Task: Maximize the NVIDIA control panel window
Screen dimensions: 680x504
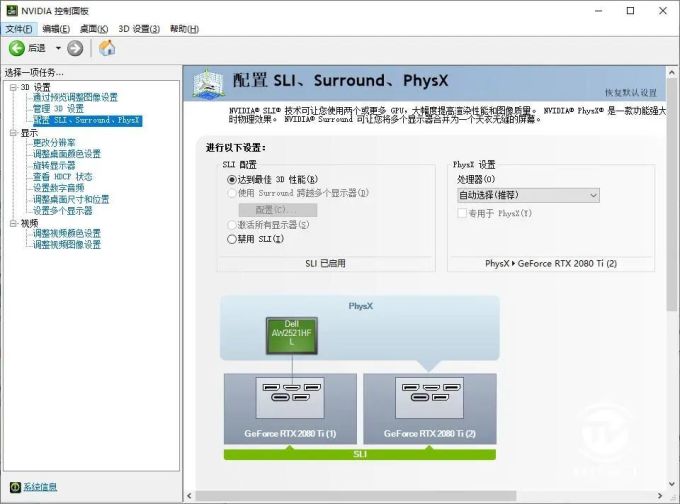Action: click(631, 11)
